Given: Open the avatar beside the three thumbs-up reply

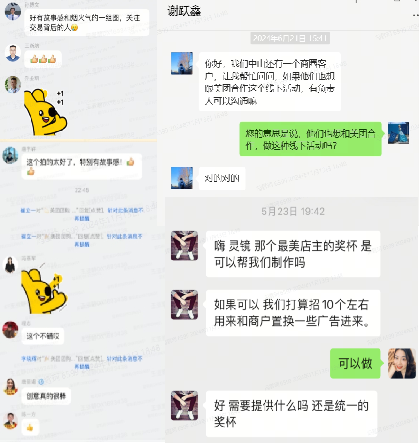Looking at the screenshot, I should [x=13, y=53].
